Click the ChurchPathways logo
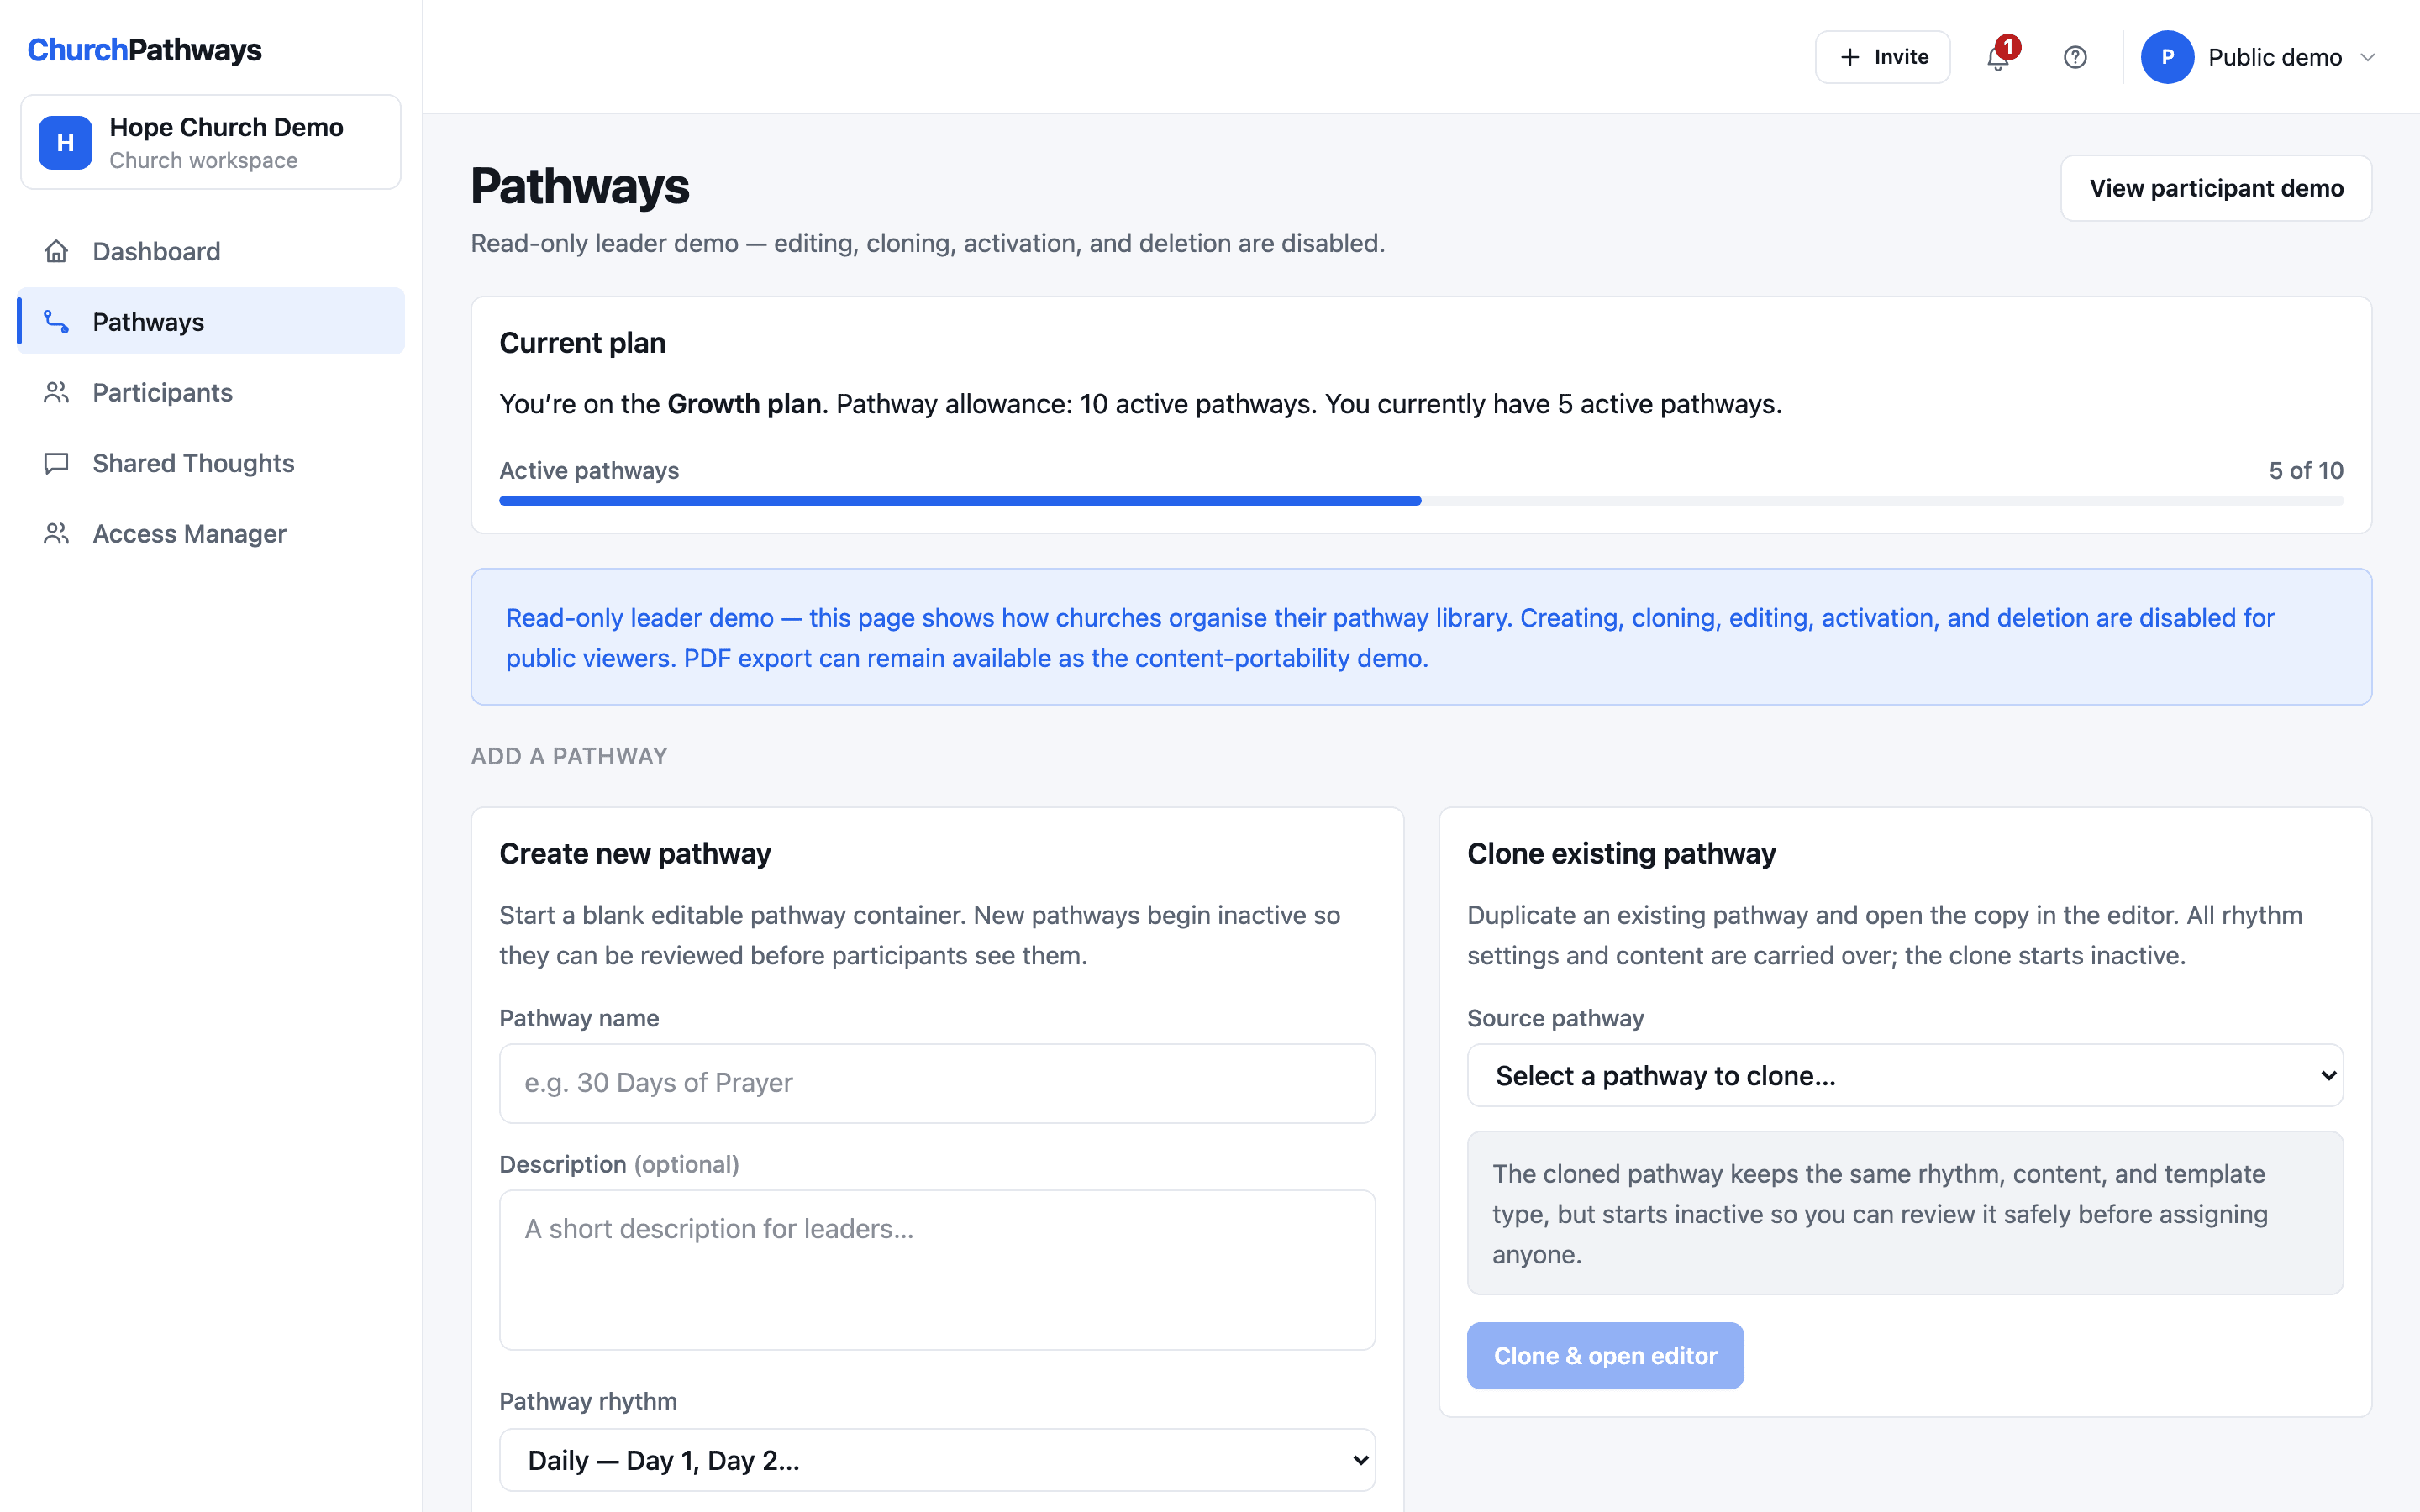Image resolution: width=2420 pixels, height=1512 pixels. (x=145, y=50)
